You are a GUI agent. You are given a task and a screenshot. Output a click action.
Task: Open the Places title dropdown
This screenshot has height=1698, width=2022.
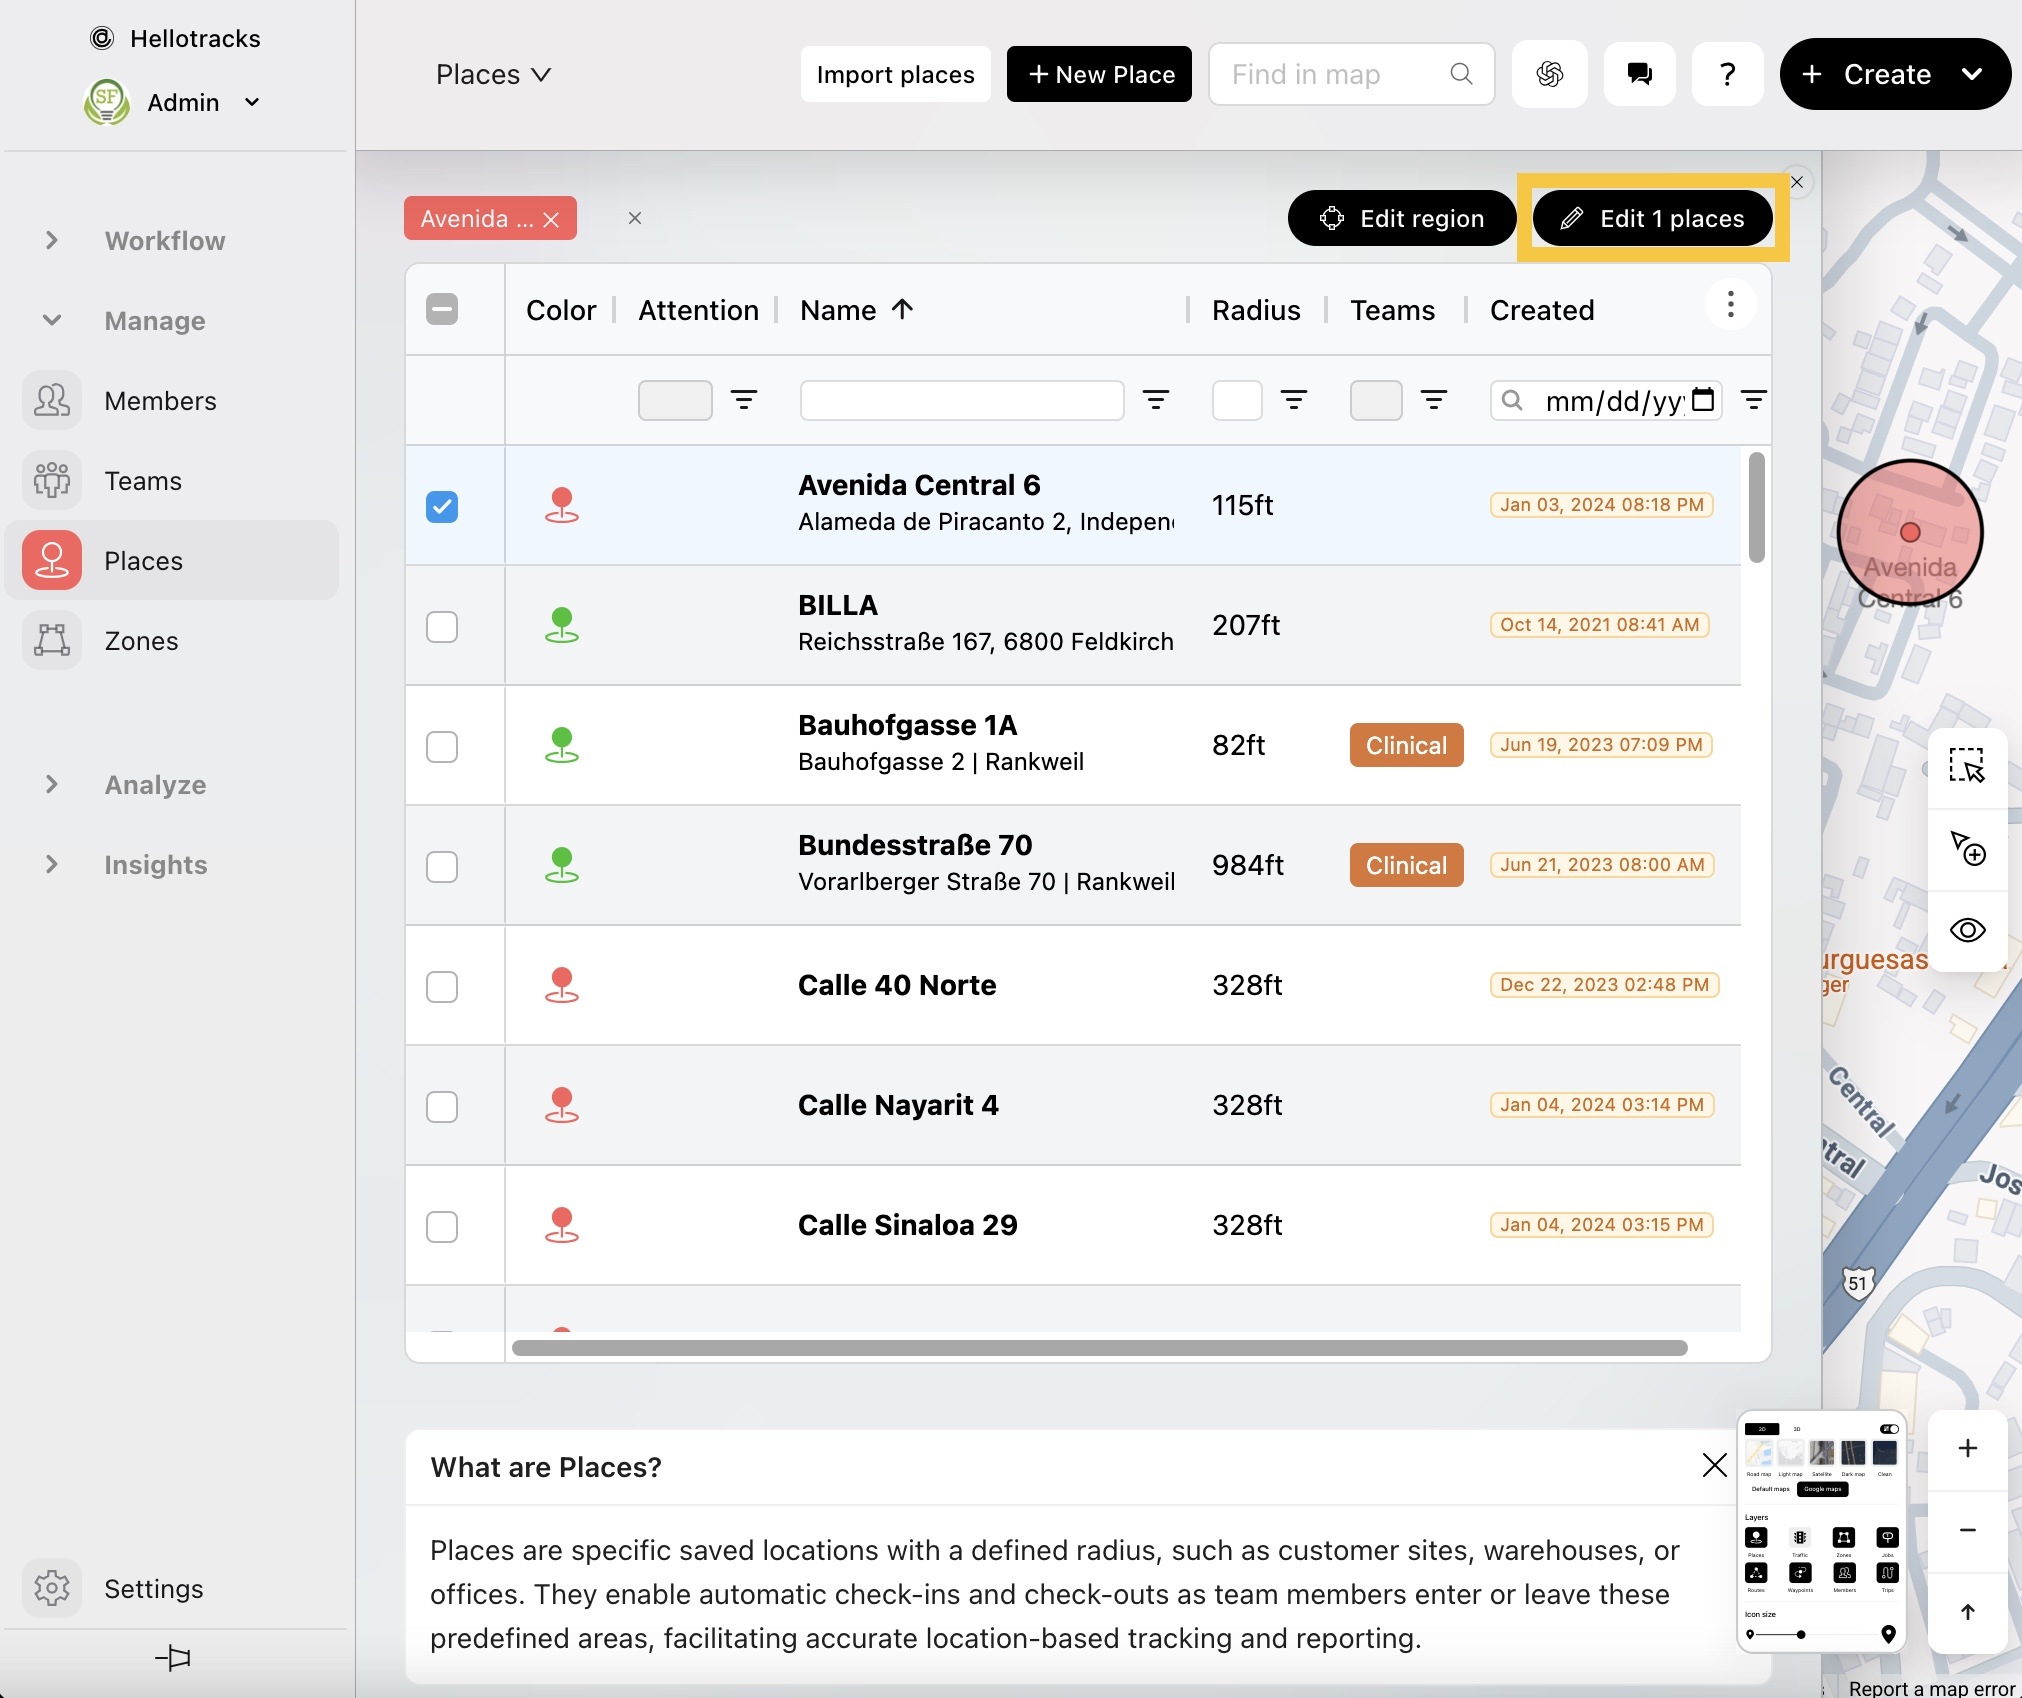pyautogui.click(x=493, y=75)
